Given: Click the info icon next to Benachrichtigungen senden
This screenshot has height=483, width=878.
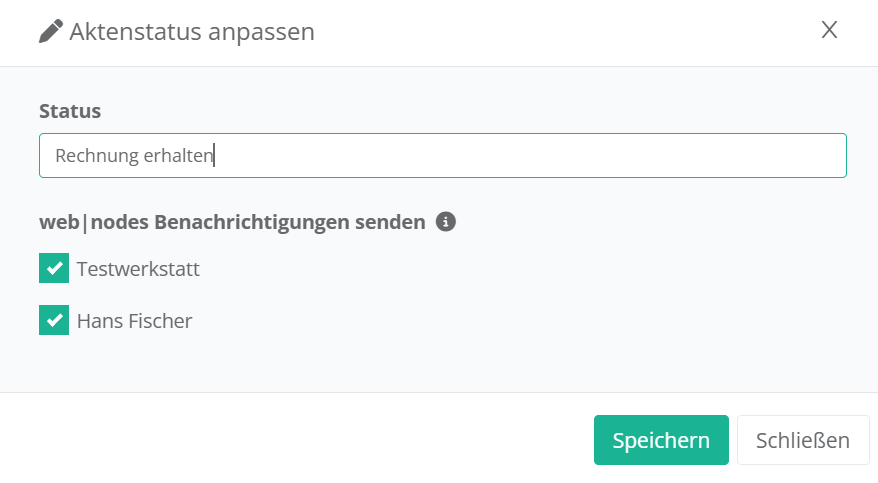Looking at the screenshot, I should [446, 222].
